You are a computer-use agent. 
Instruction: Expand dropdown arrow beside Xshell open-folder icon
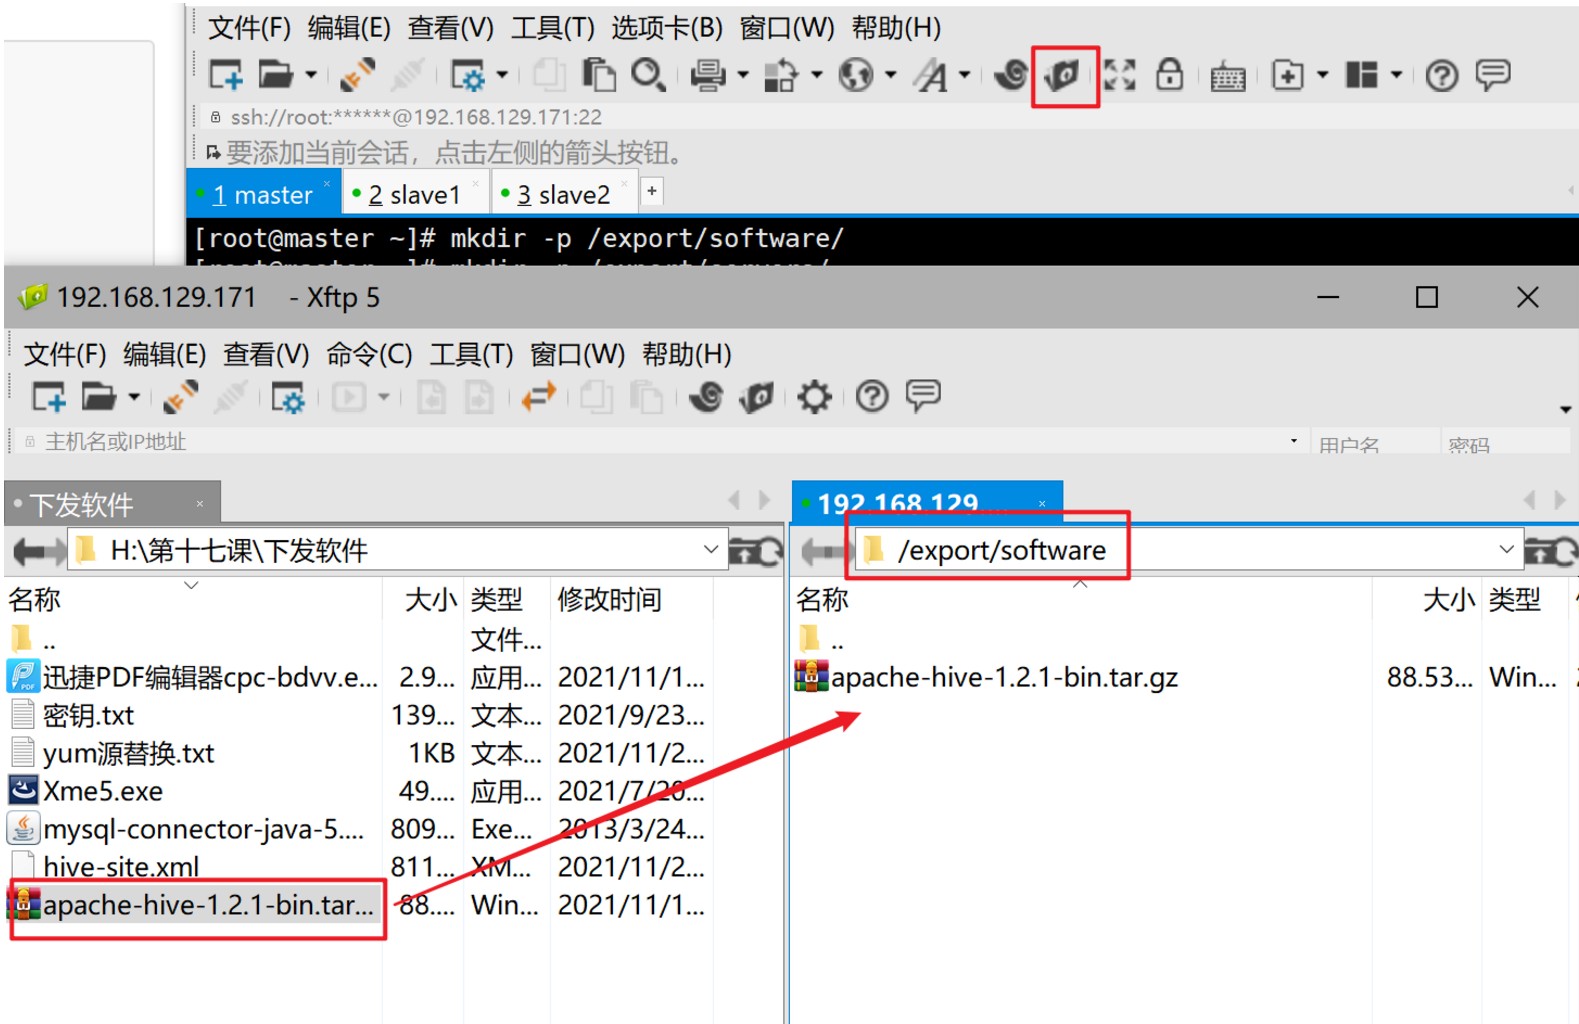pos(311,75)
